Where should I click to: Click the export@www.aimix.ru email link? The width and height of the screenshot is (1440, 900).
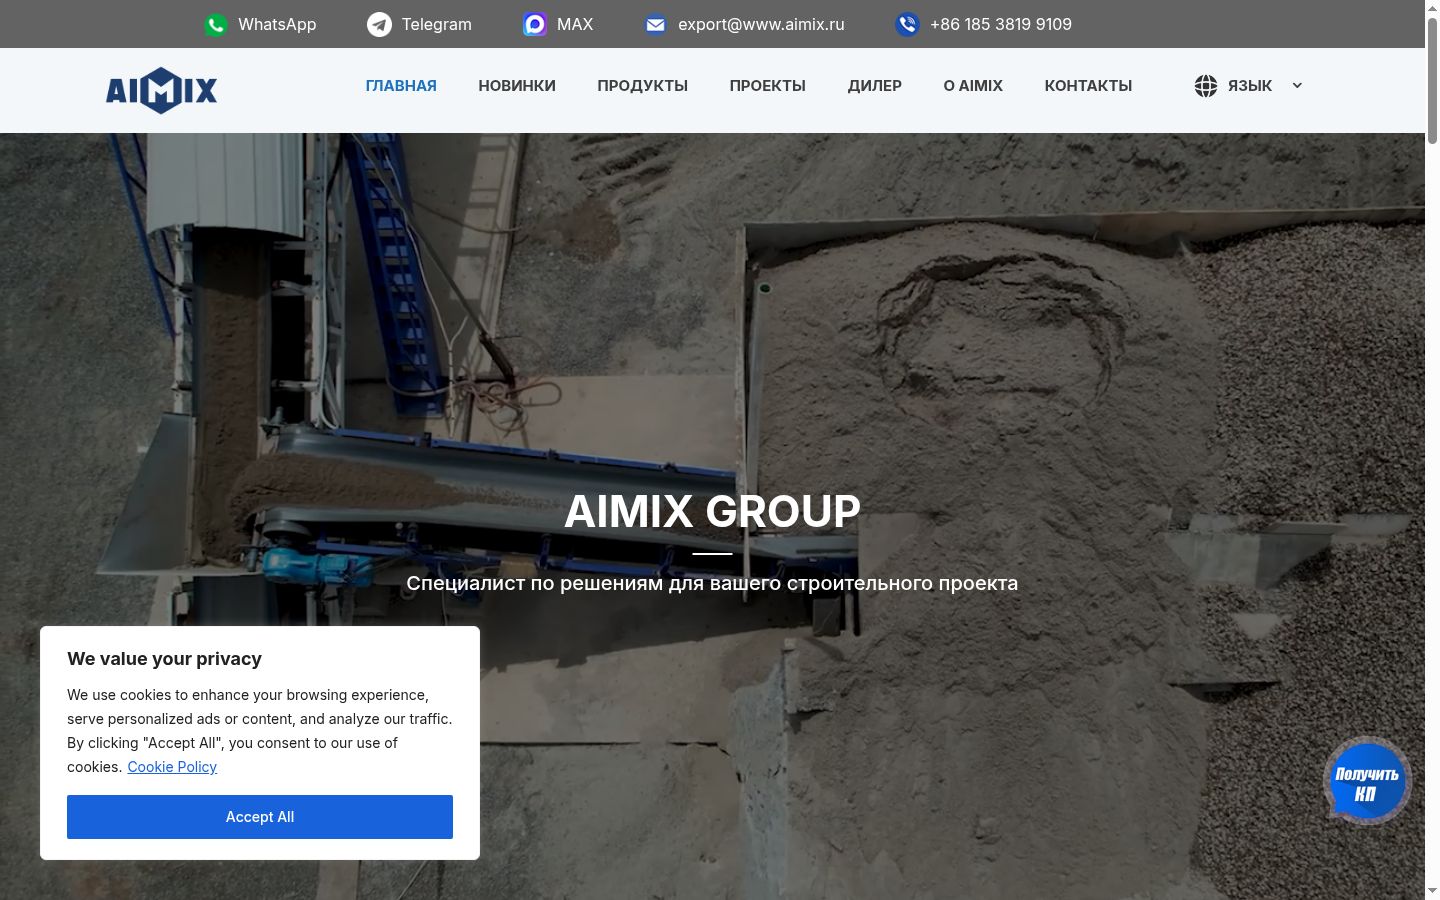point(761,25)
